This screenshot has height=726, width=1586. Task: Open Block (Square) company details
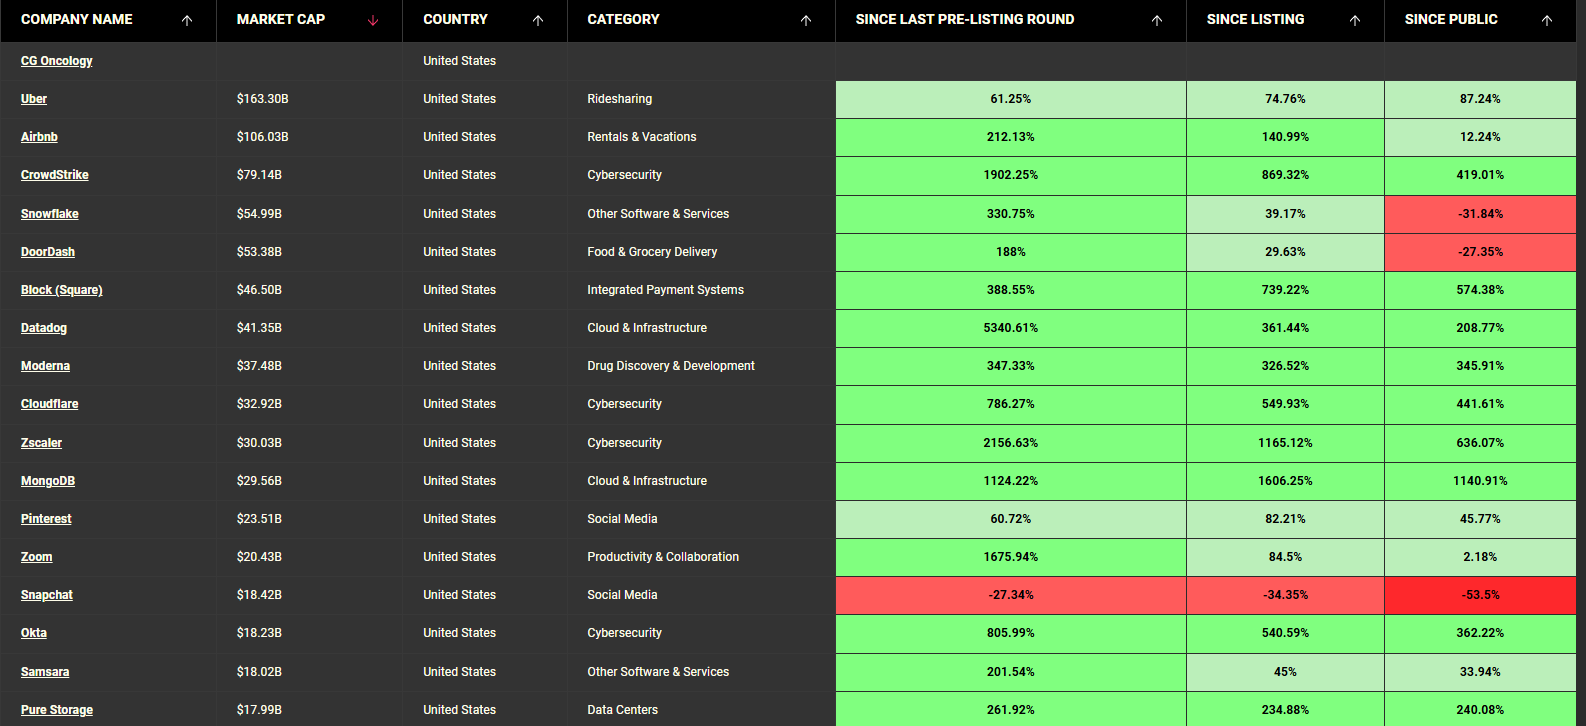coord(62,290)
